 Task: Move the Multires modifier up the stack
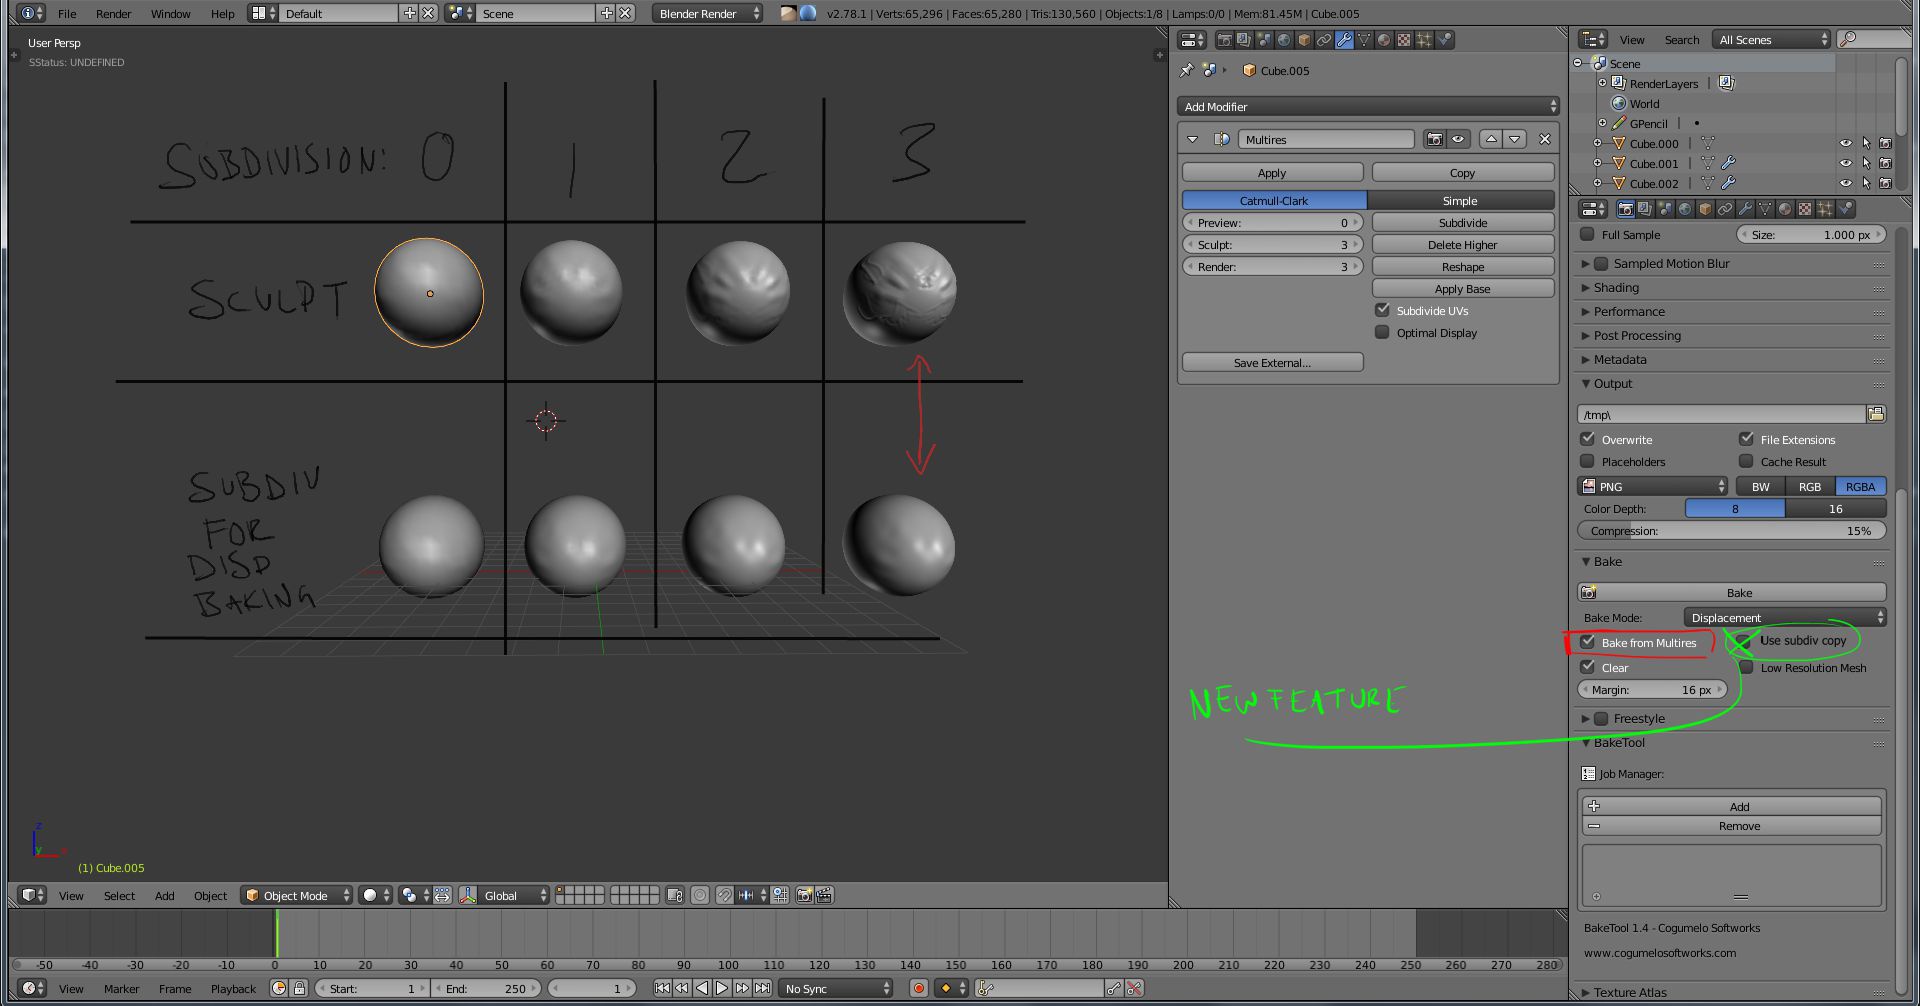1491,140
